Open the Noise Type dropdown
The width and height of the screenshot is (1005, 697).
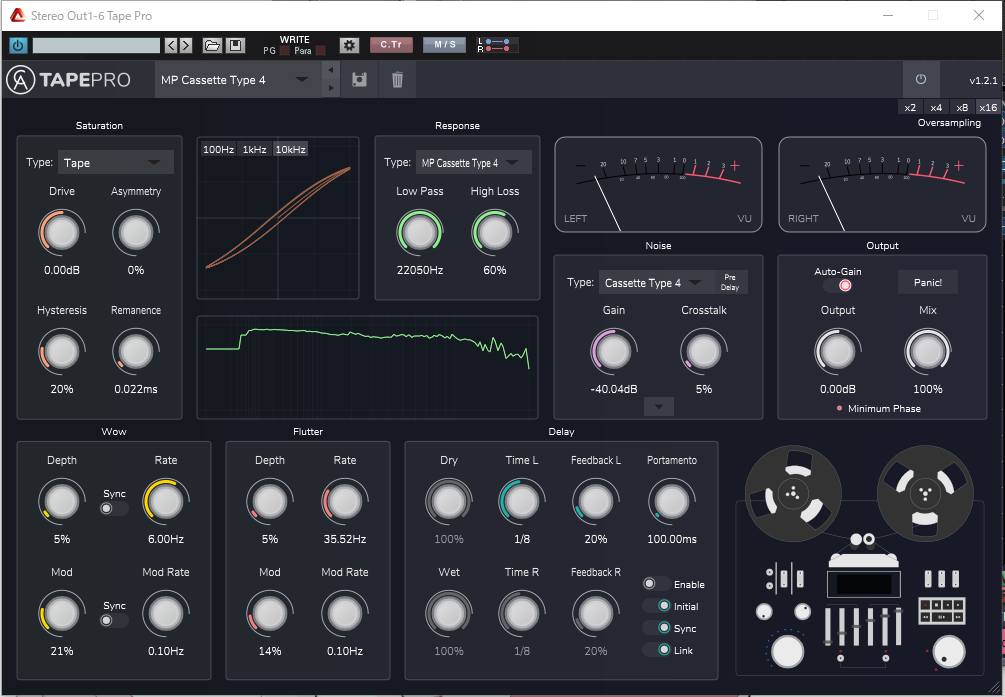pos(654,283)
